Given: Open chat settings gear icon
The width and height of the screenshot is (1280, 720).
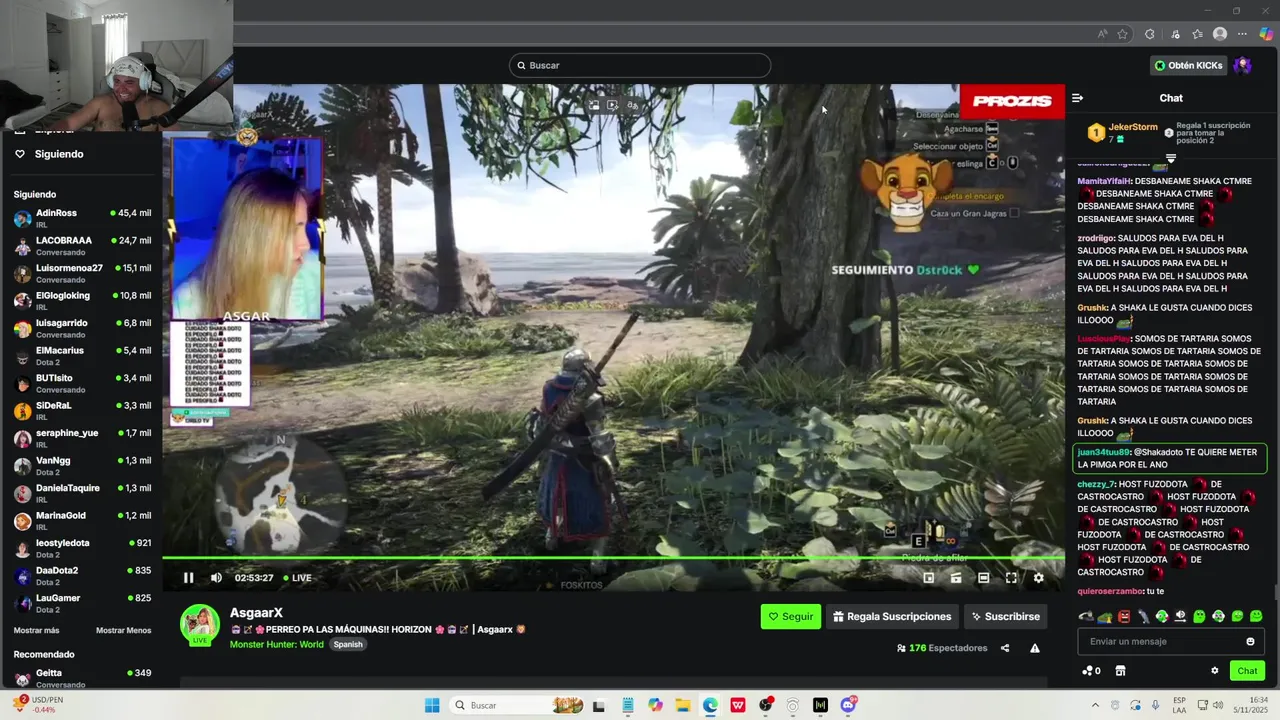Looking at the screenshot, I should pos(1215,671).
